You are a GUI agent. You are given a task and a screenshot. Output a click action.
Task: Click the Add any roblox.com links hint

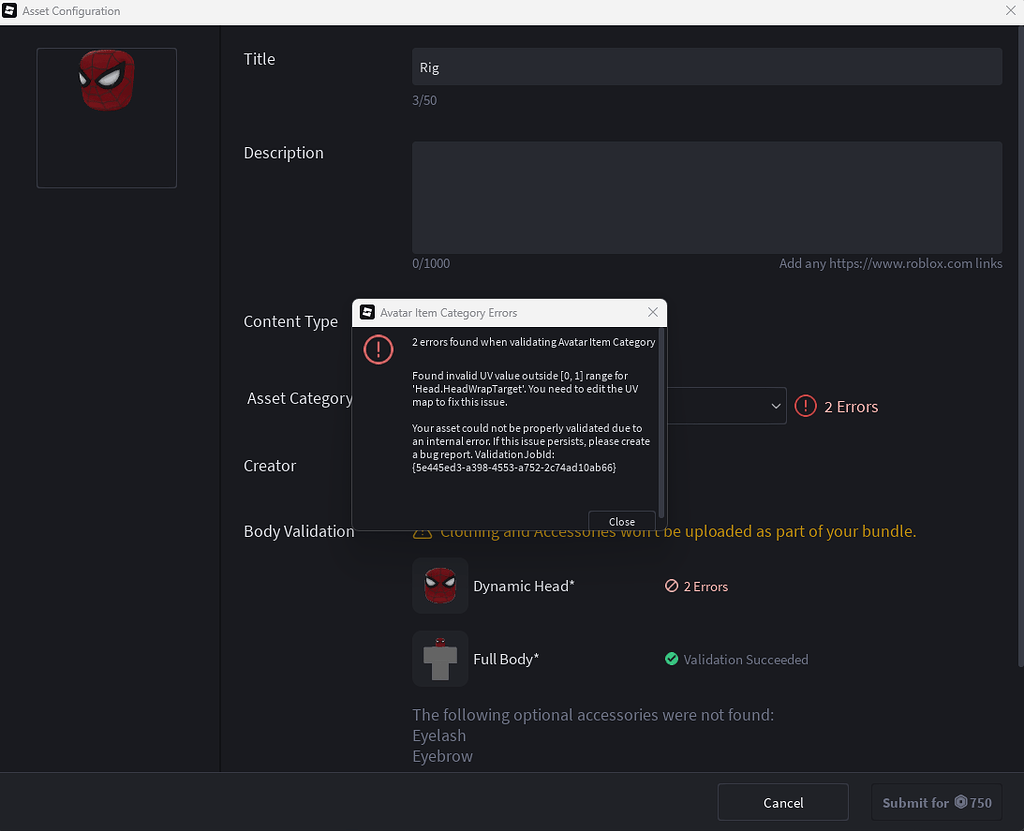891,263
